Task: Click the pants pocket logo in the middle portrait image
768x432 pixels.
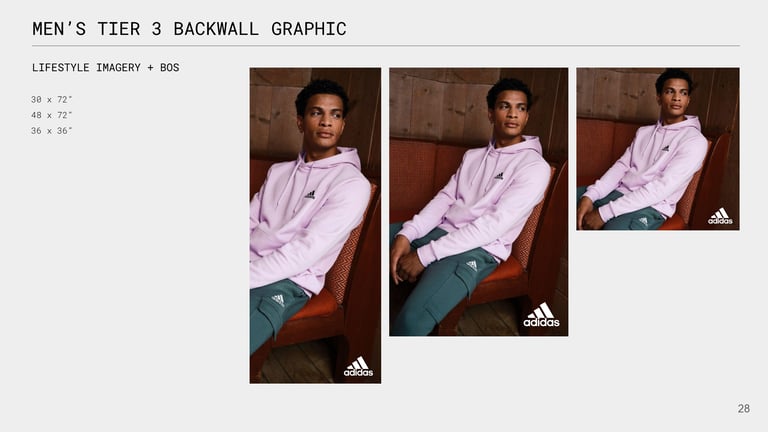Action: point(472,265)
